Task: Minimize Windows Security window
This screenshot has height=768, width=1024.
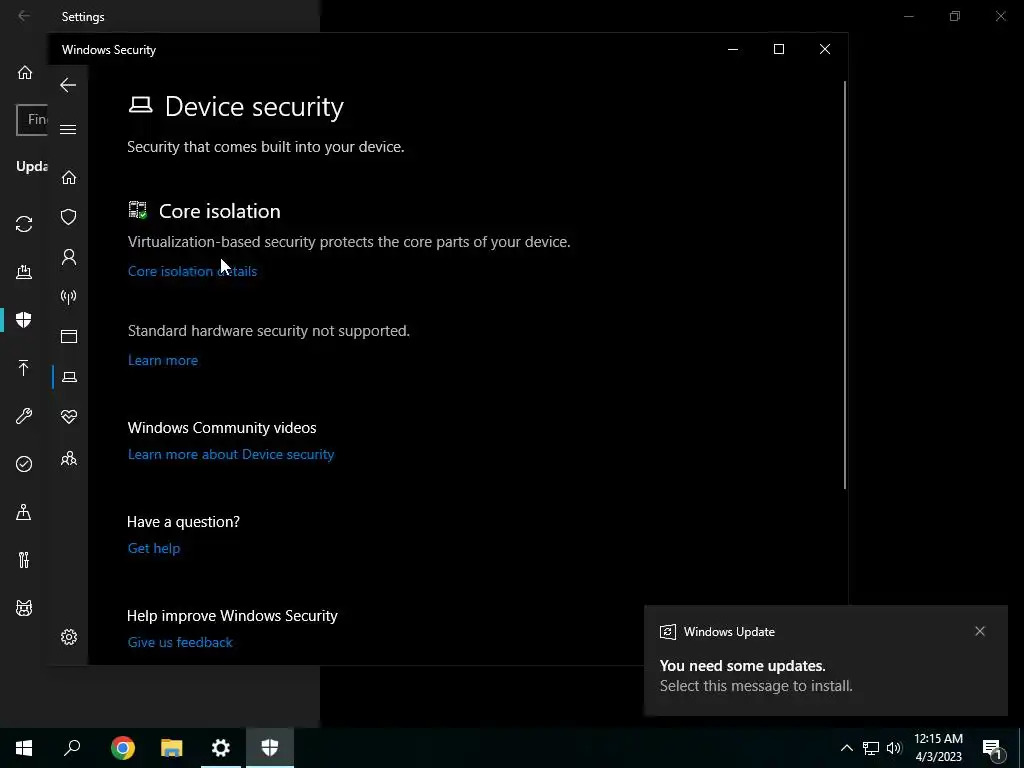Action: (x=733, y=50)
